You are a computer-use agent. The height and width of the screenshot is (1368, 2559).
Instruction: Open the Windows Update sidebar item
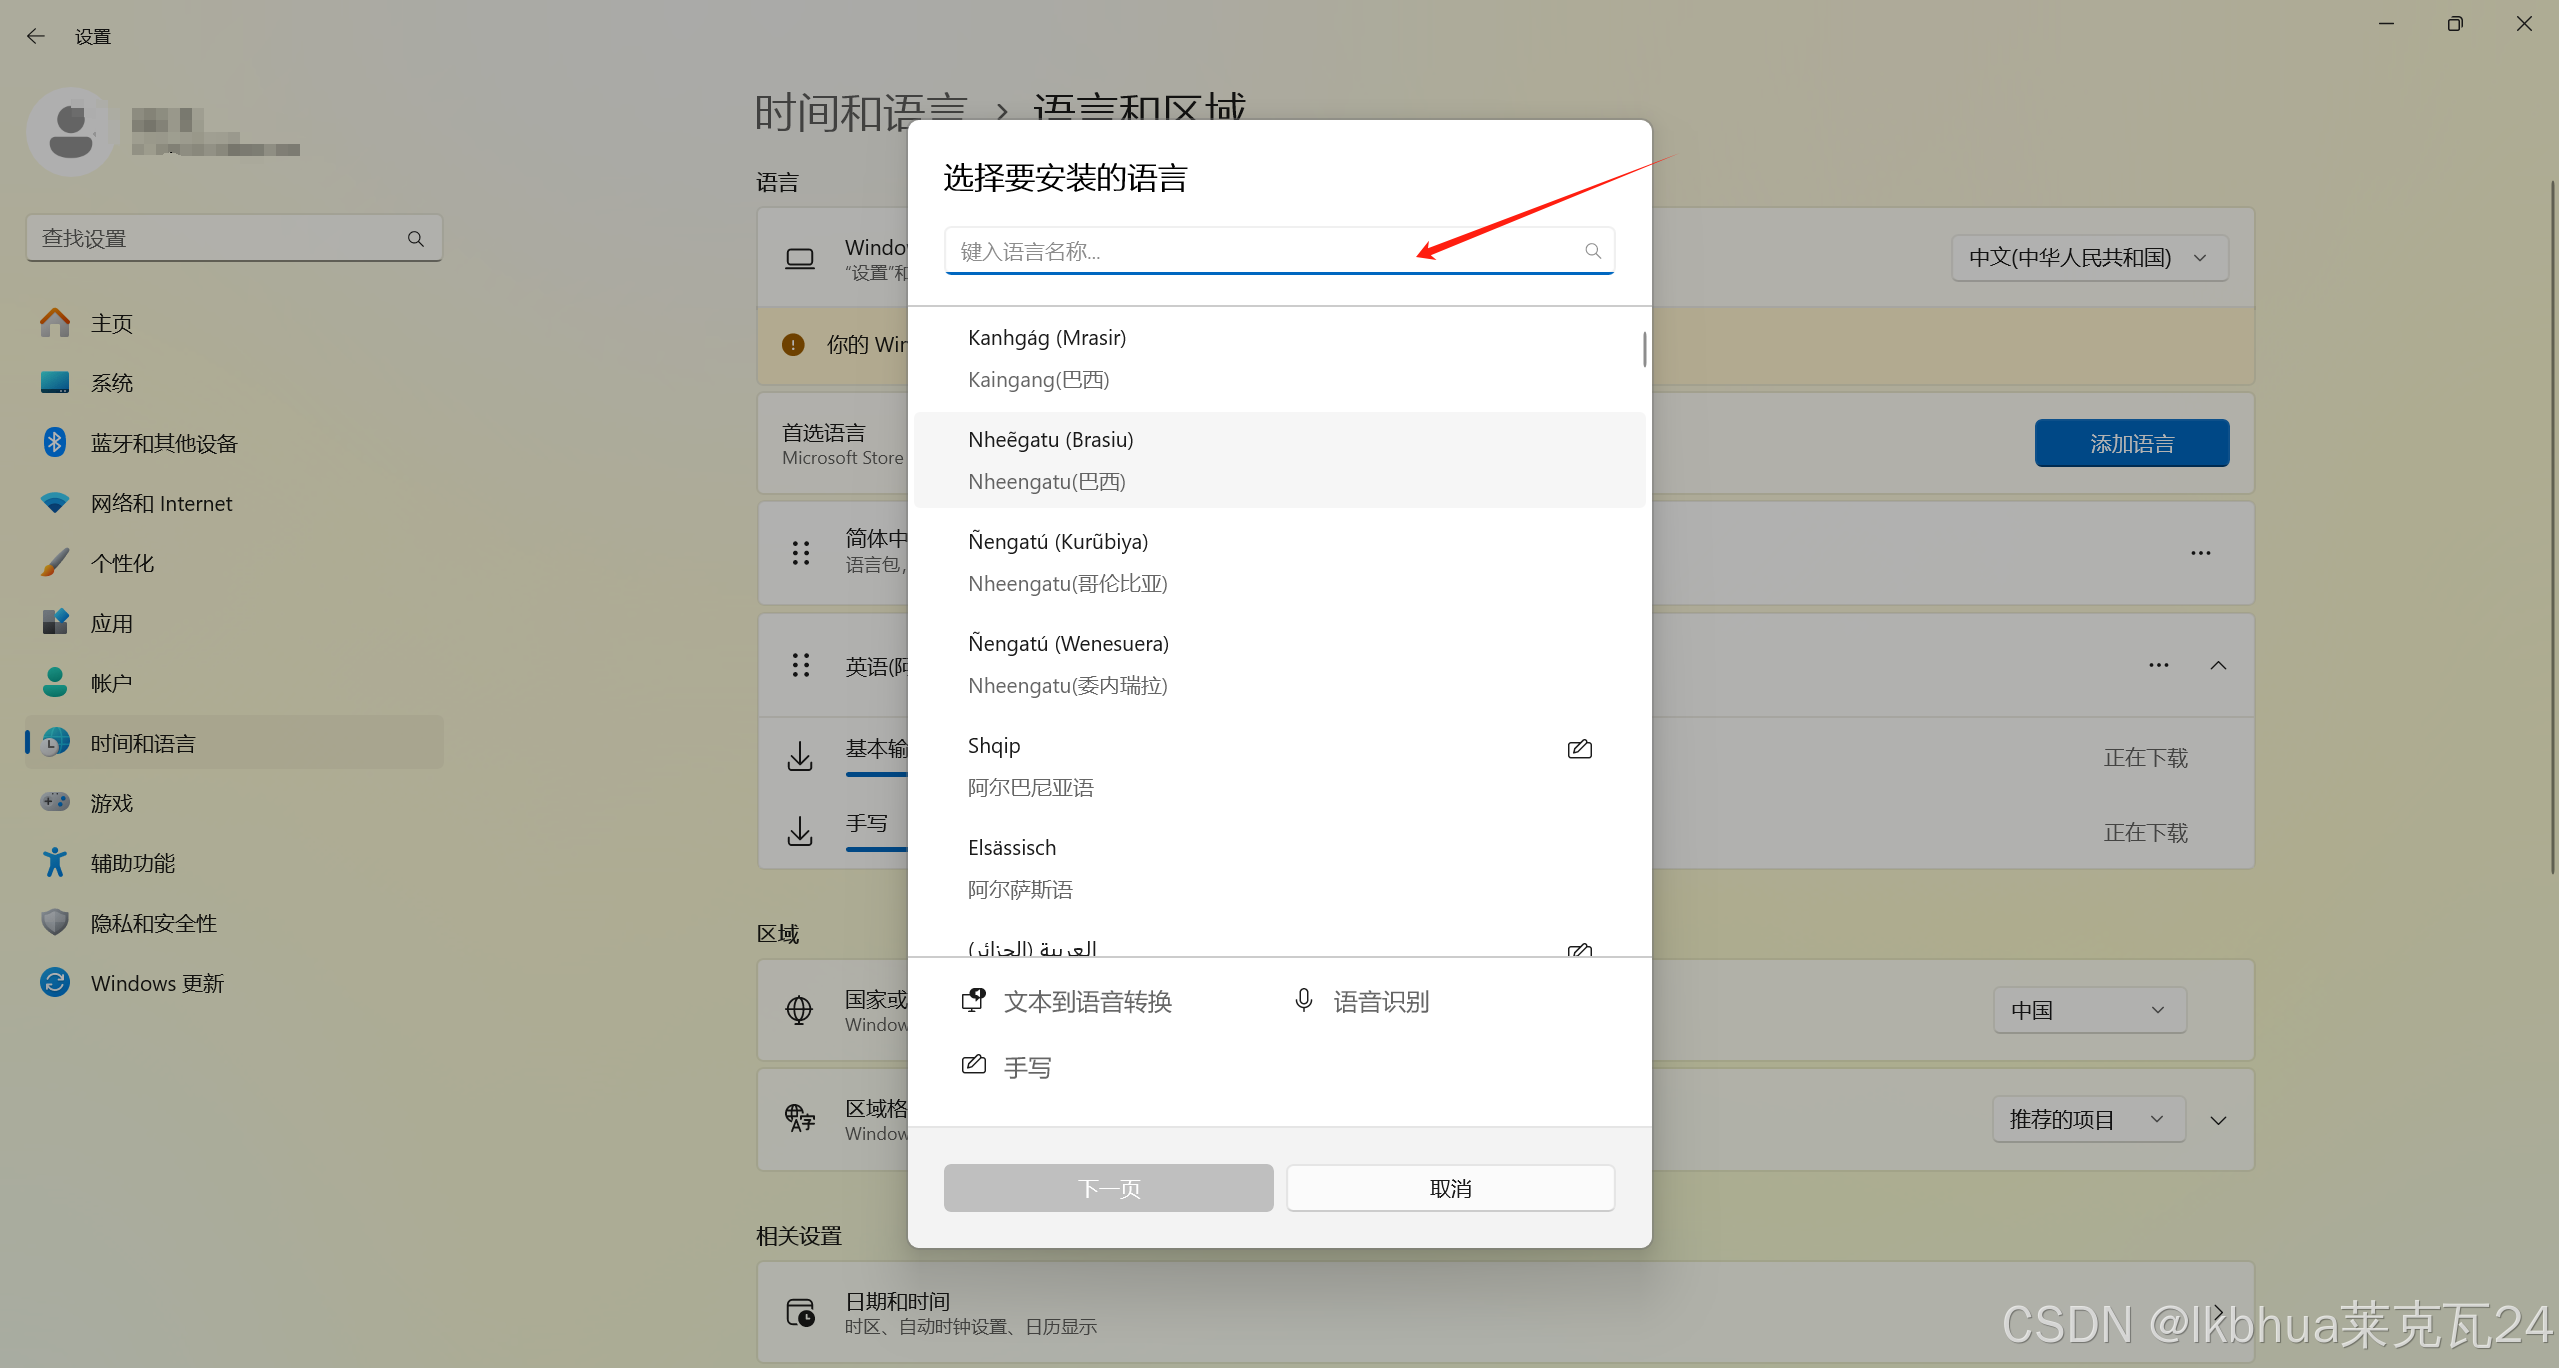click(x=157, y=983)
